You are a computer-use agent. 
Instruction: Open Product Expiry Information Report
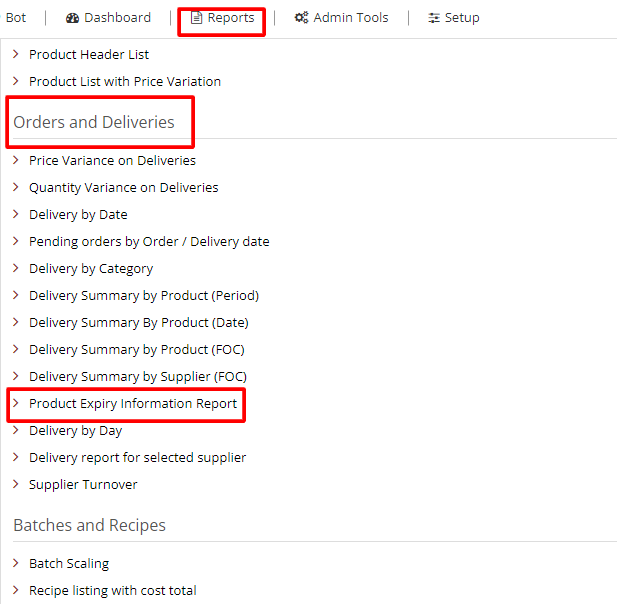pos(133,403)
